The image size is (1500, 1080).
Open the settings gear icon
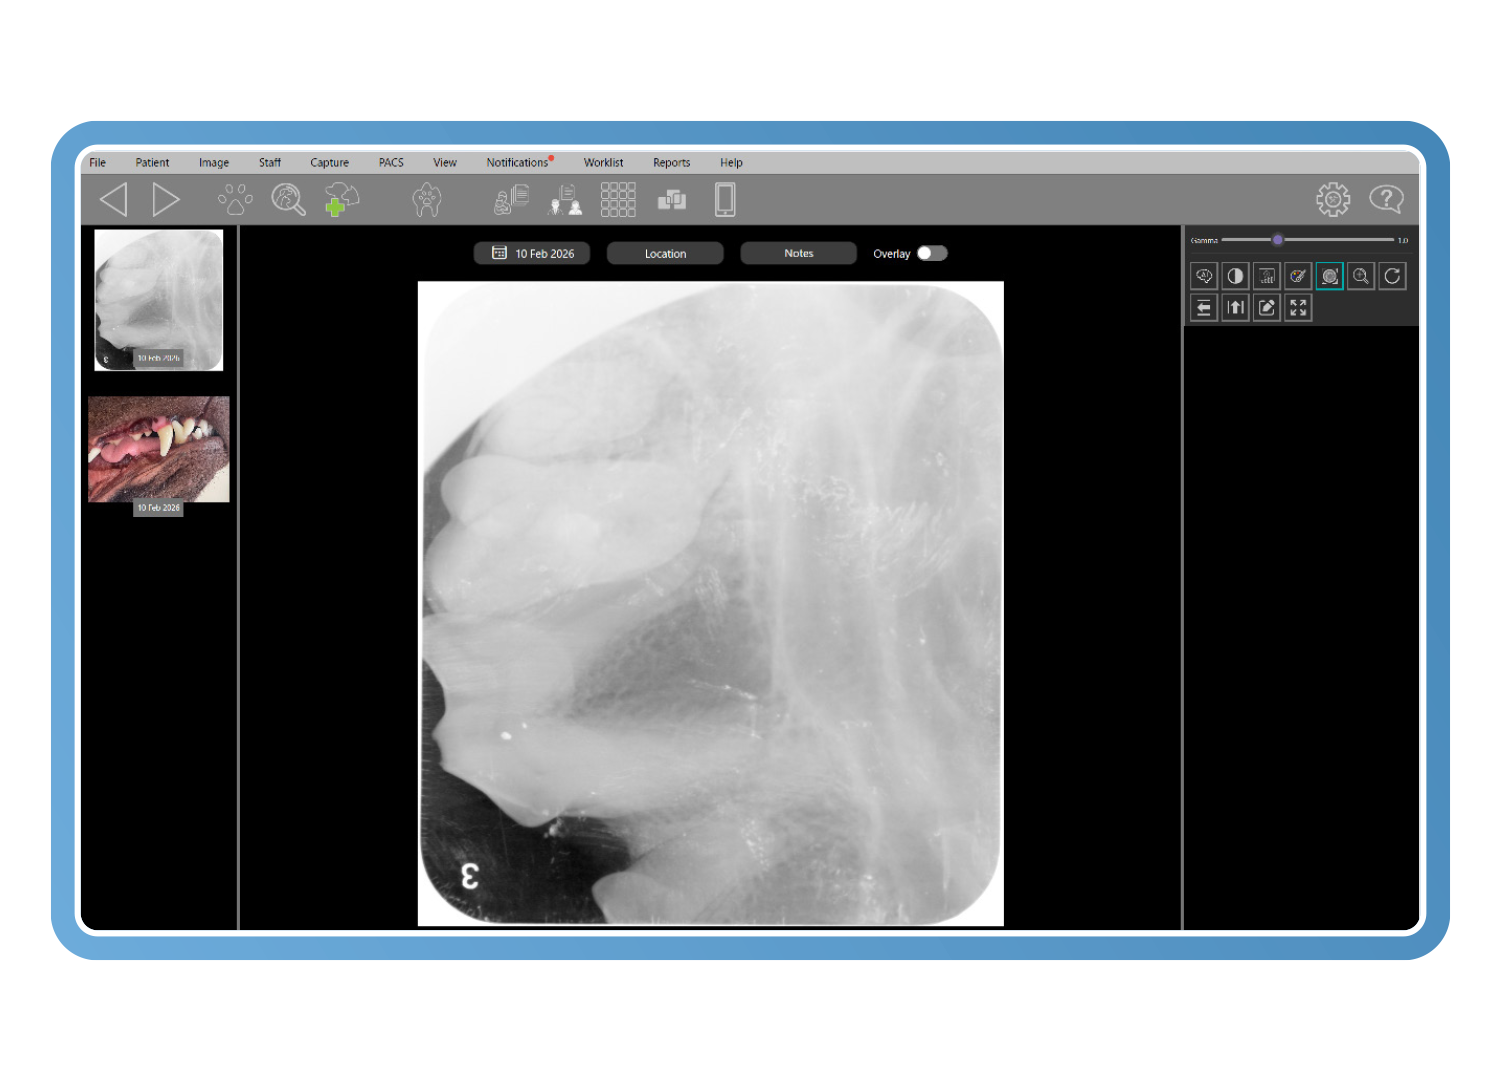1332,200
